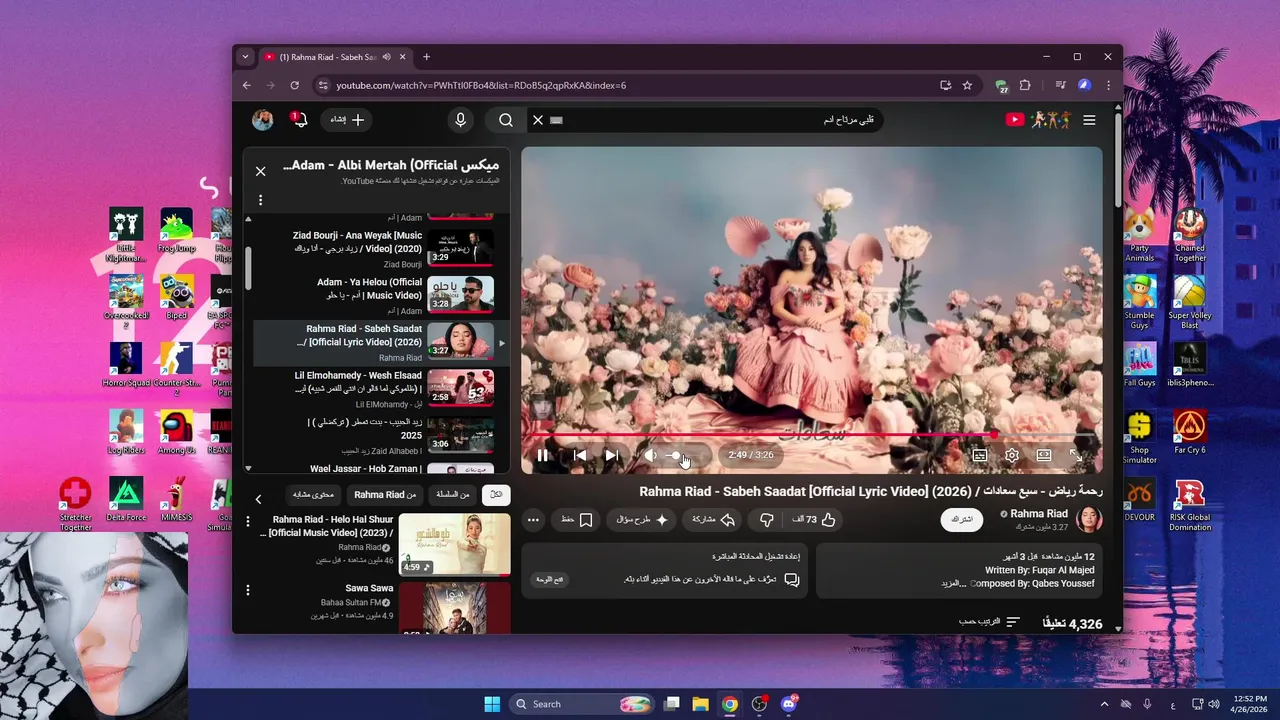1280x720 pixels.
Task: Select the 'من Rahma Riad' filter chip
Action: click(x=385, y=495)
